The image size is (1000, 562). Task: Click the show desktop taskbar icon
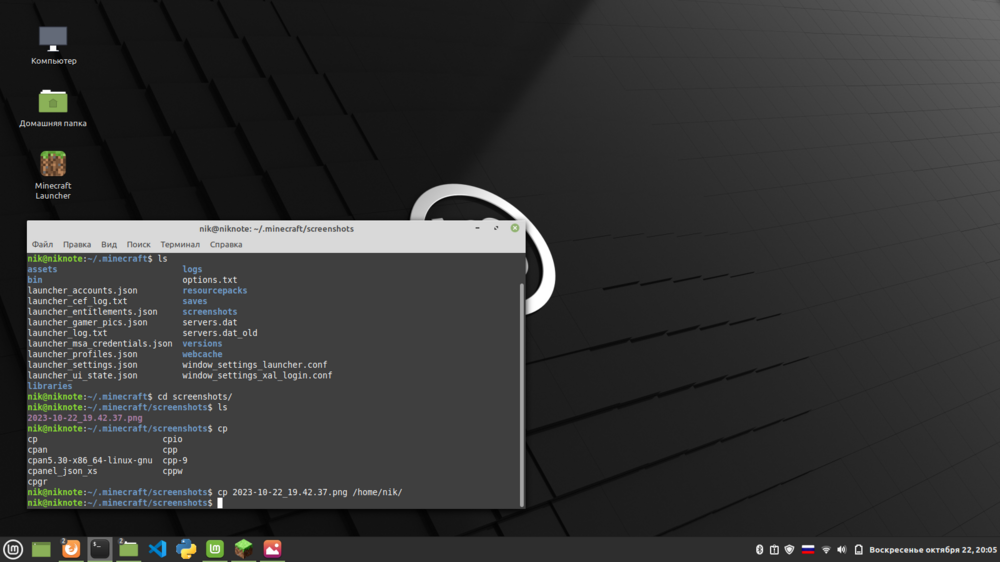click(x=41, y=549)
